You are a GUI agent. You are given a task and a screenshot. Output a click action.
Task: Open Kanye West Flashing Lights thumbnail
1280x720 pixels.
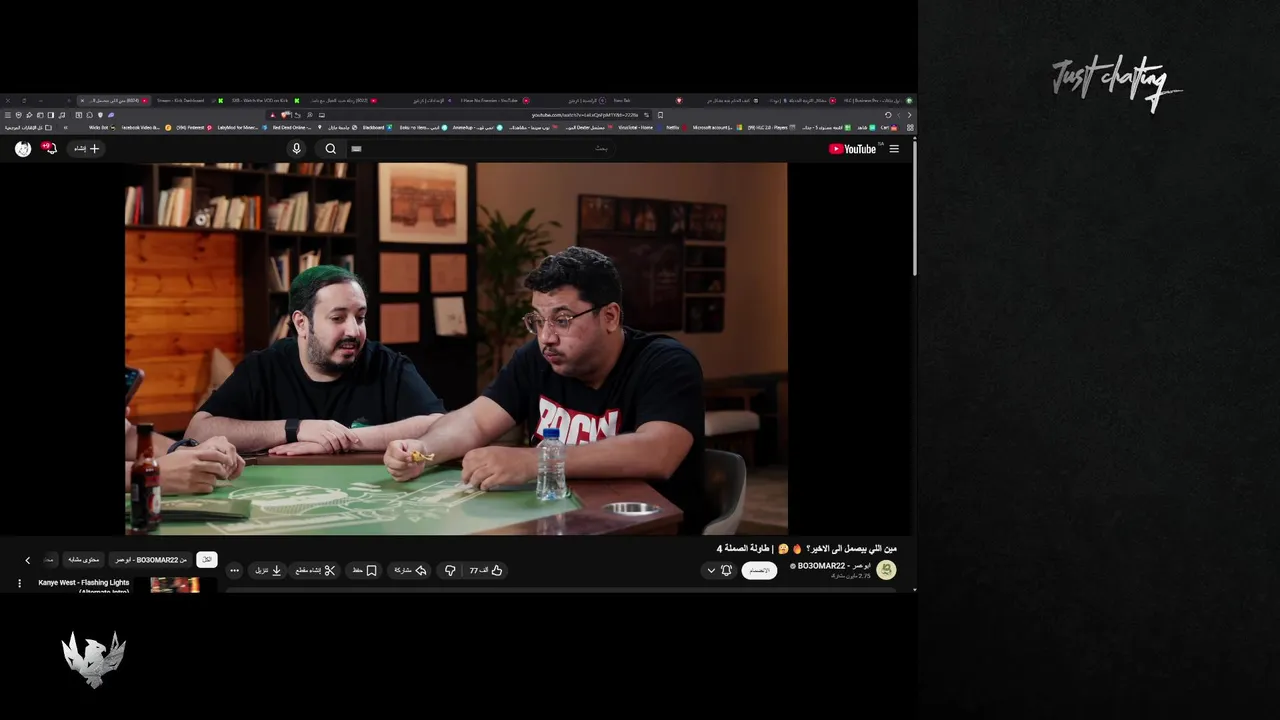[x=176, y=585]
